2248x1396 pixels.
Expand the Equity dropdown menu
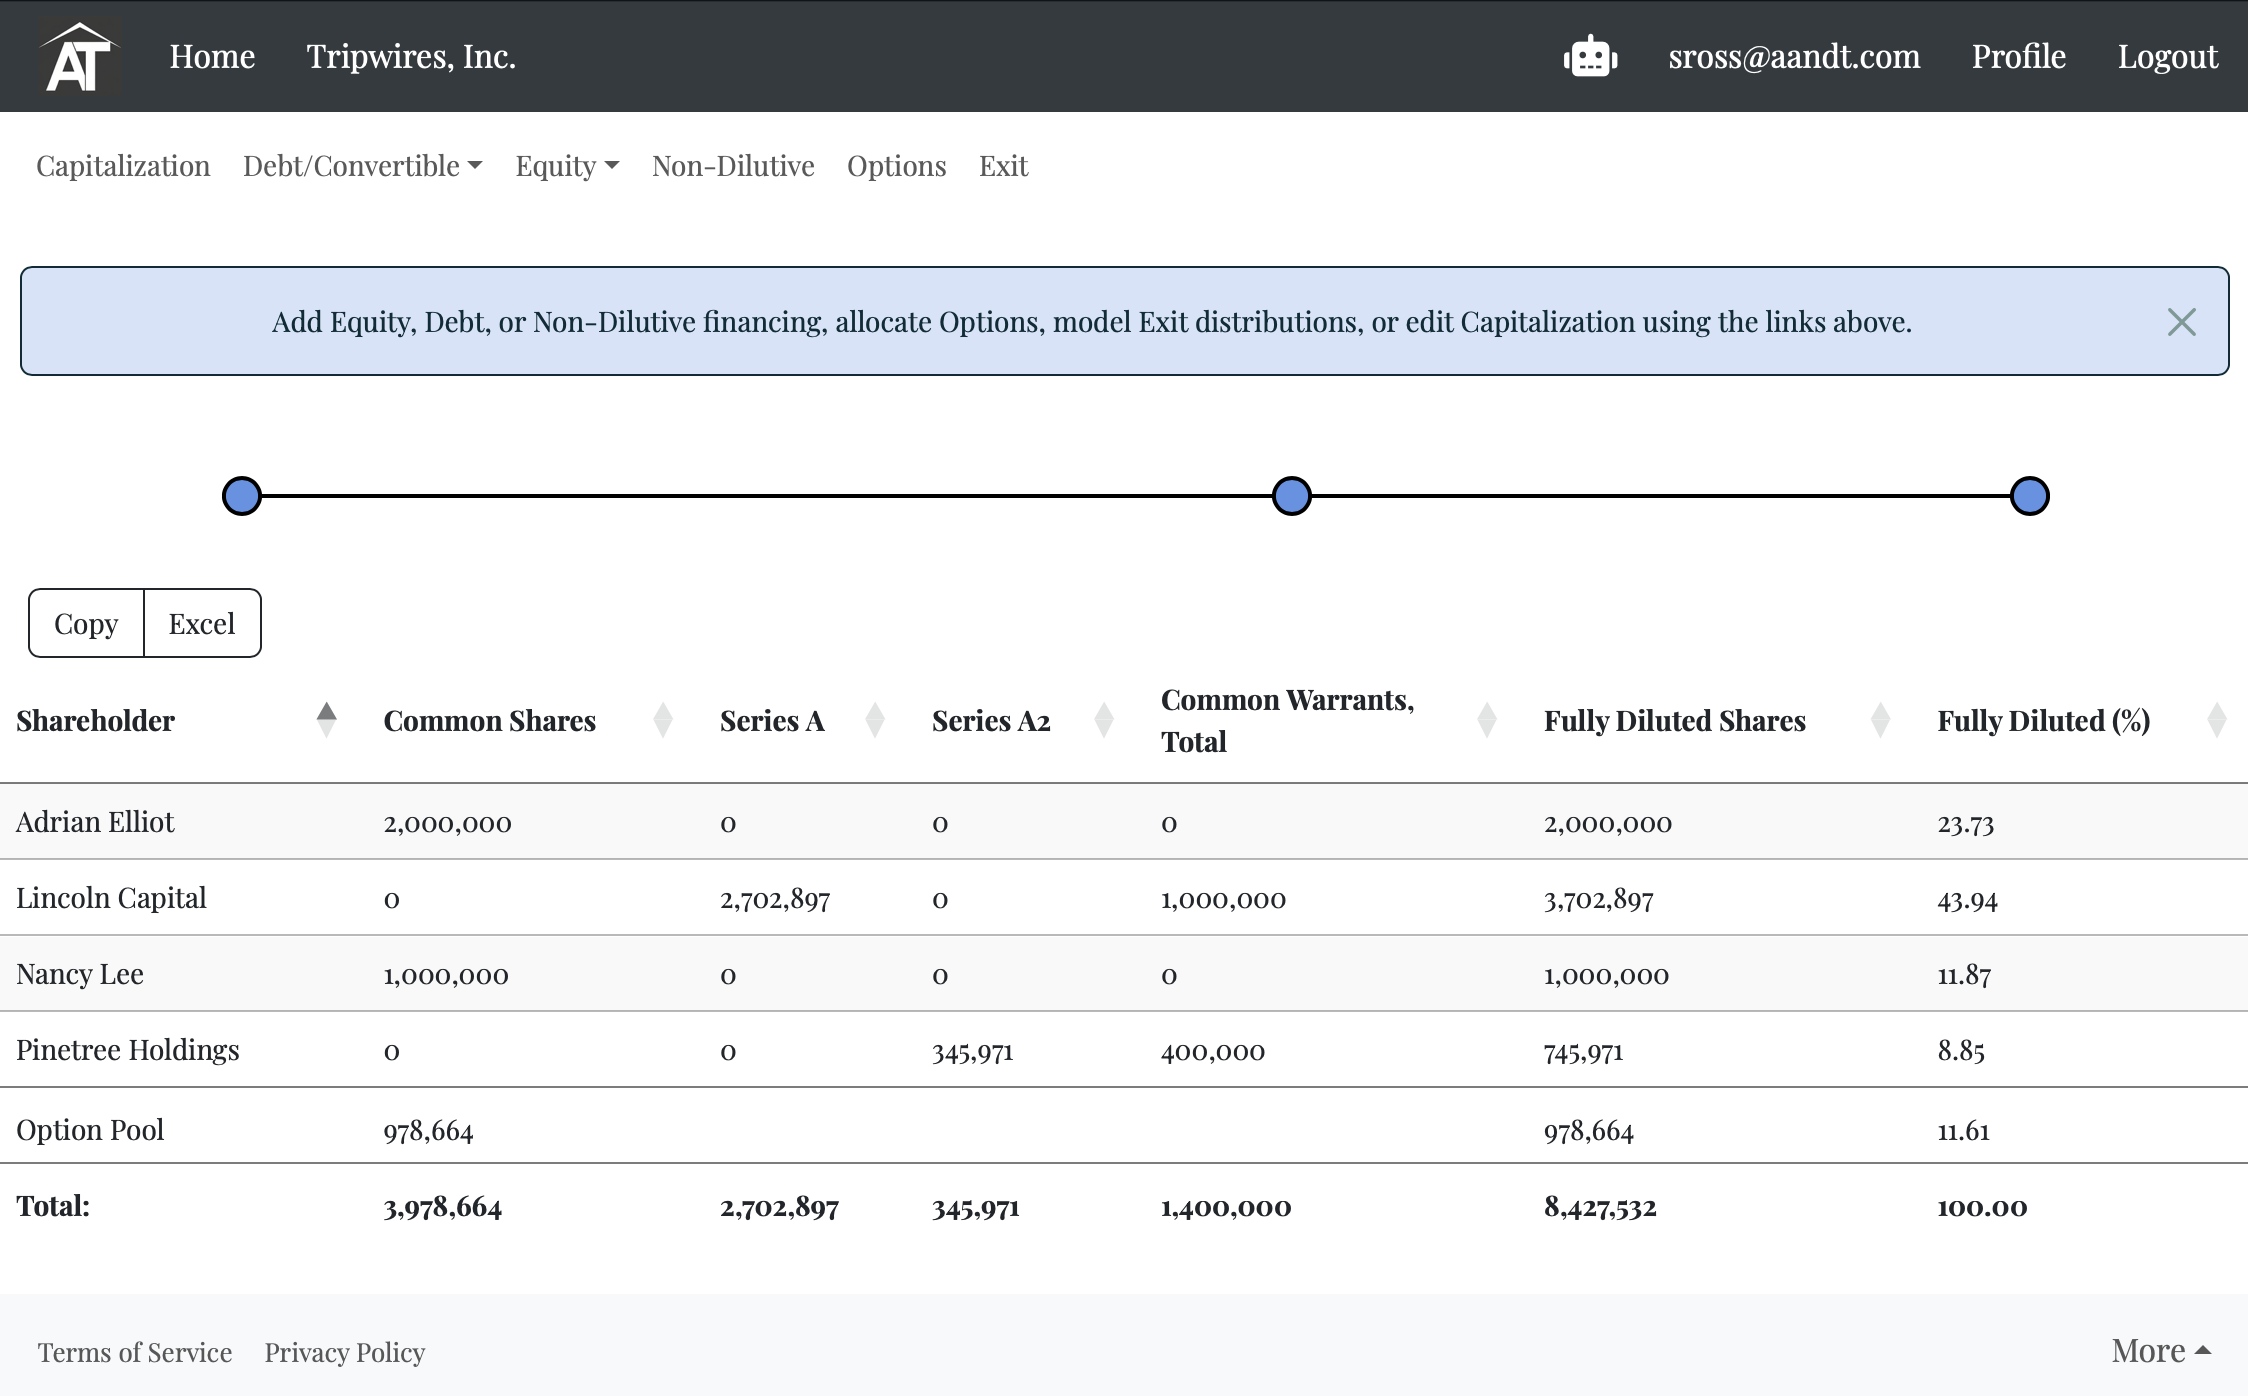point(567,166)
